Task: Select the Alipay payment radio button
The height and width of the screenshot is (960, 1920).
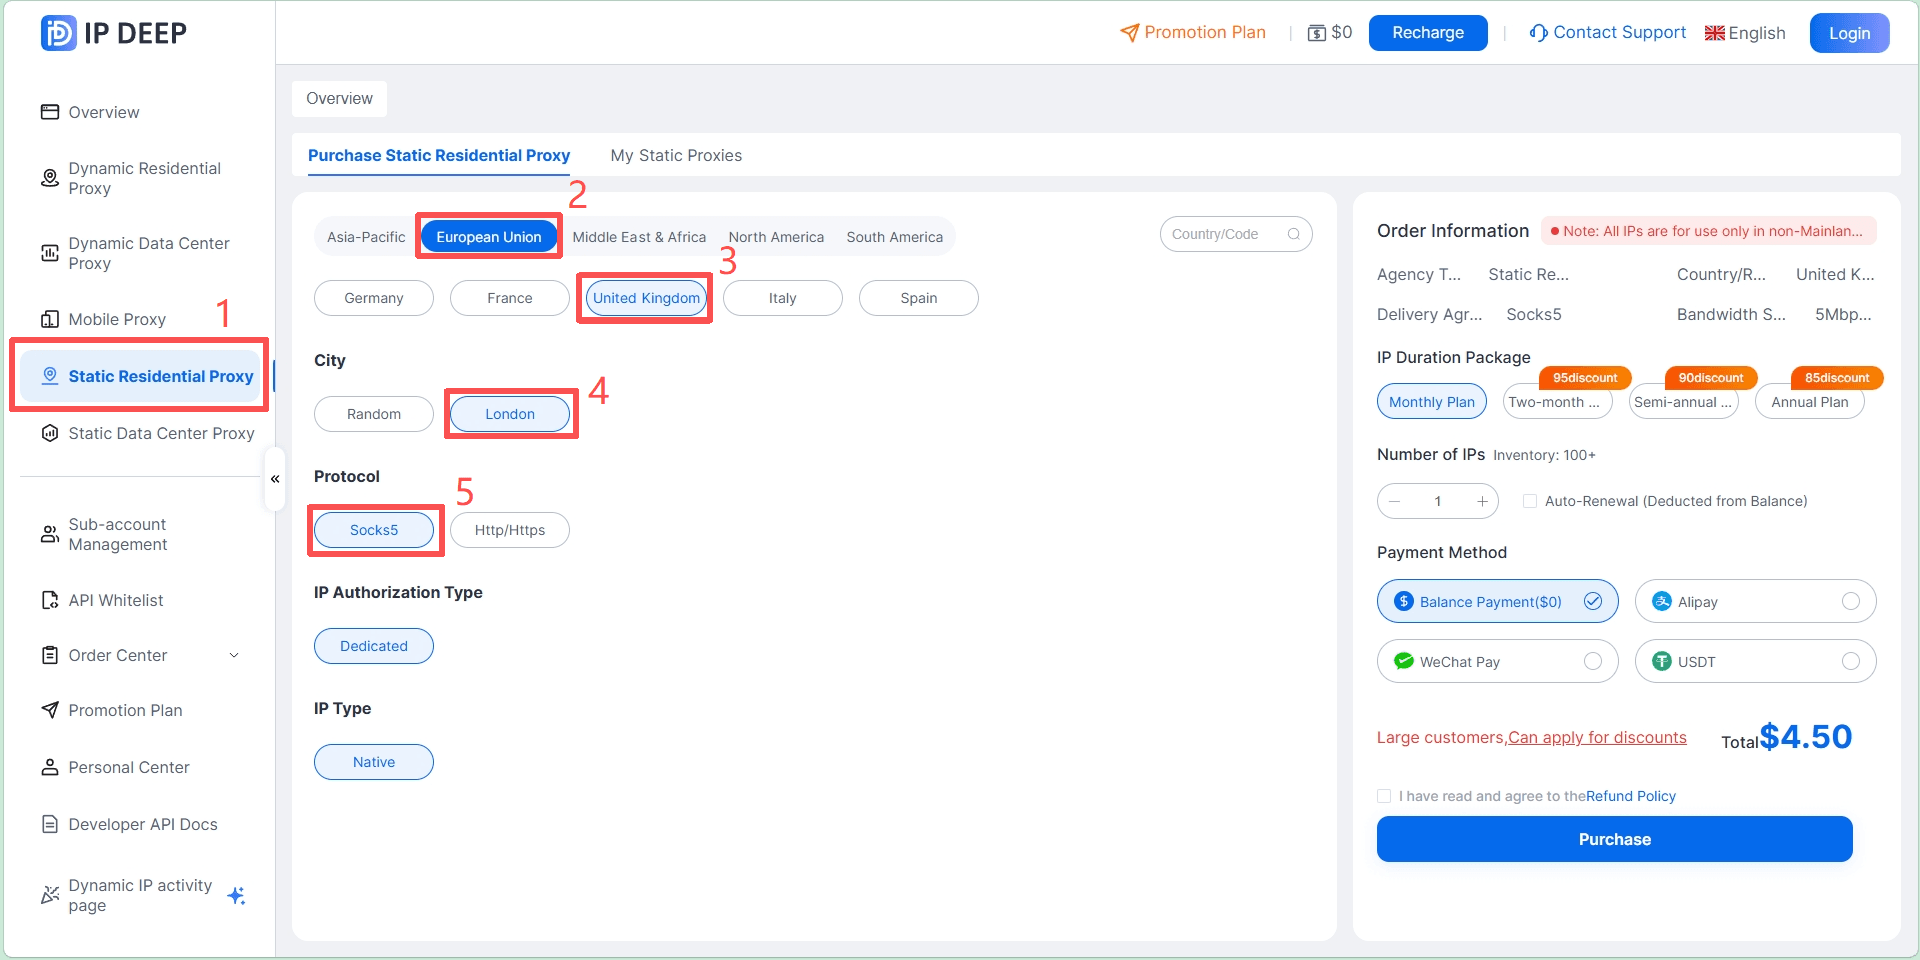Action: tap(1851, 601)
